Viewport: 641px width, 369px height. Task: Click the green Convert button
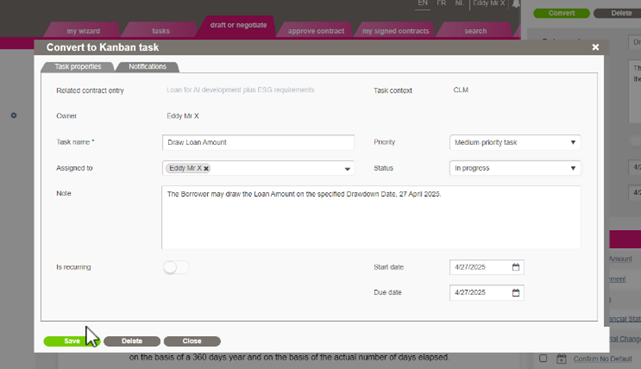[561, 13]
